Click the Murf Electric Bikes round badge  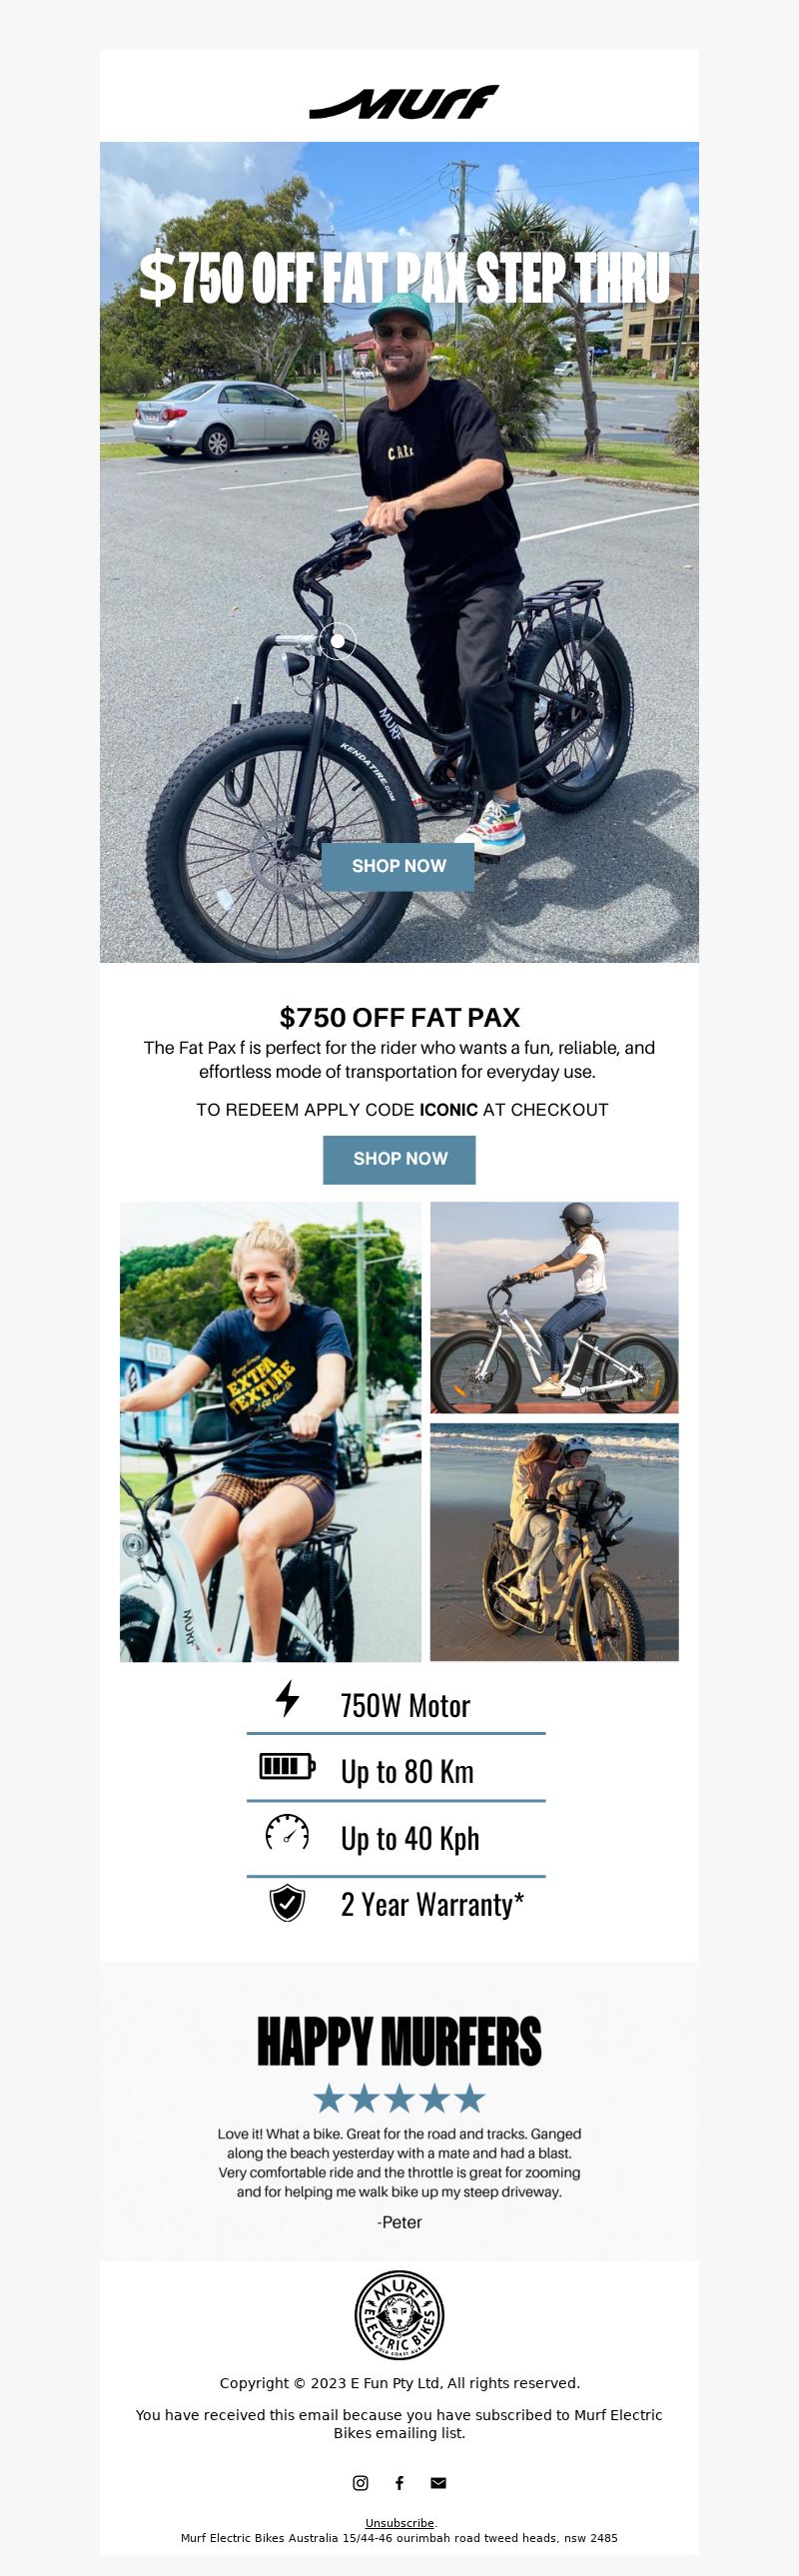pos(399,2314)
